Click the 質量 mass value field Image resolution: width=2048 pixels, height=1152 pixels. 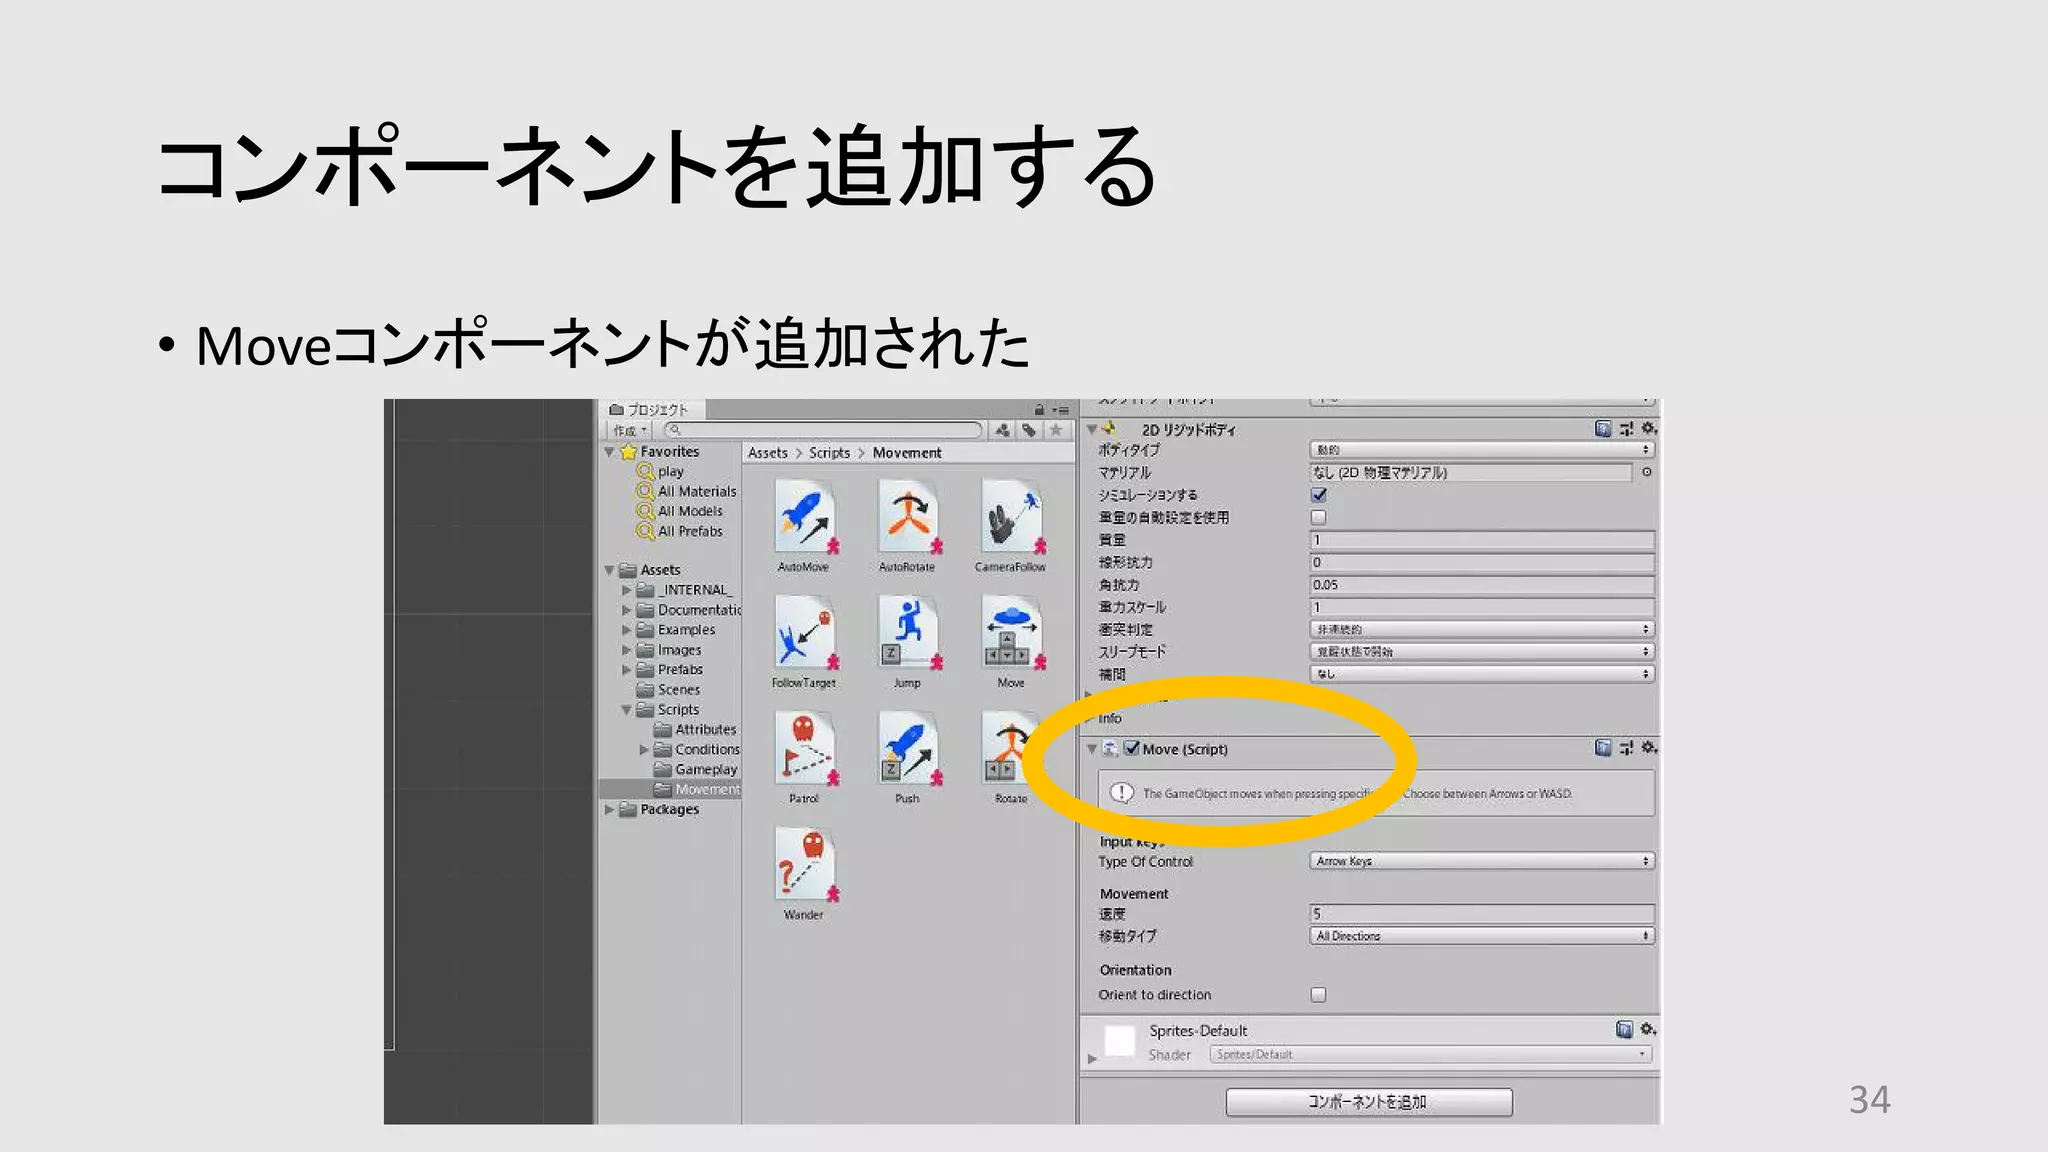1482,540
